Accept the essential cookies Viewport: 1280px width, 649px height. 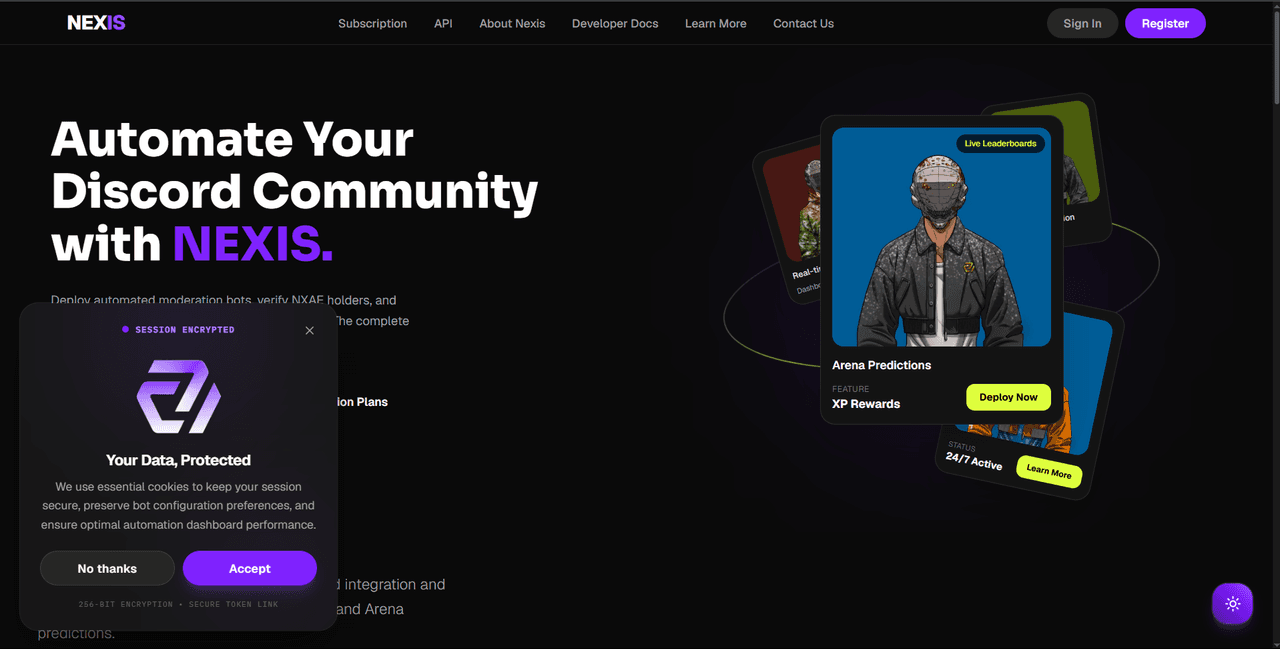[249, 568]
